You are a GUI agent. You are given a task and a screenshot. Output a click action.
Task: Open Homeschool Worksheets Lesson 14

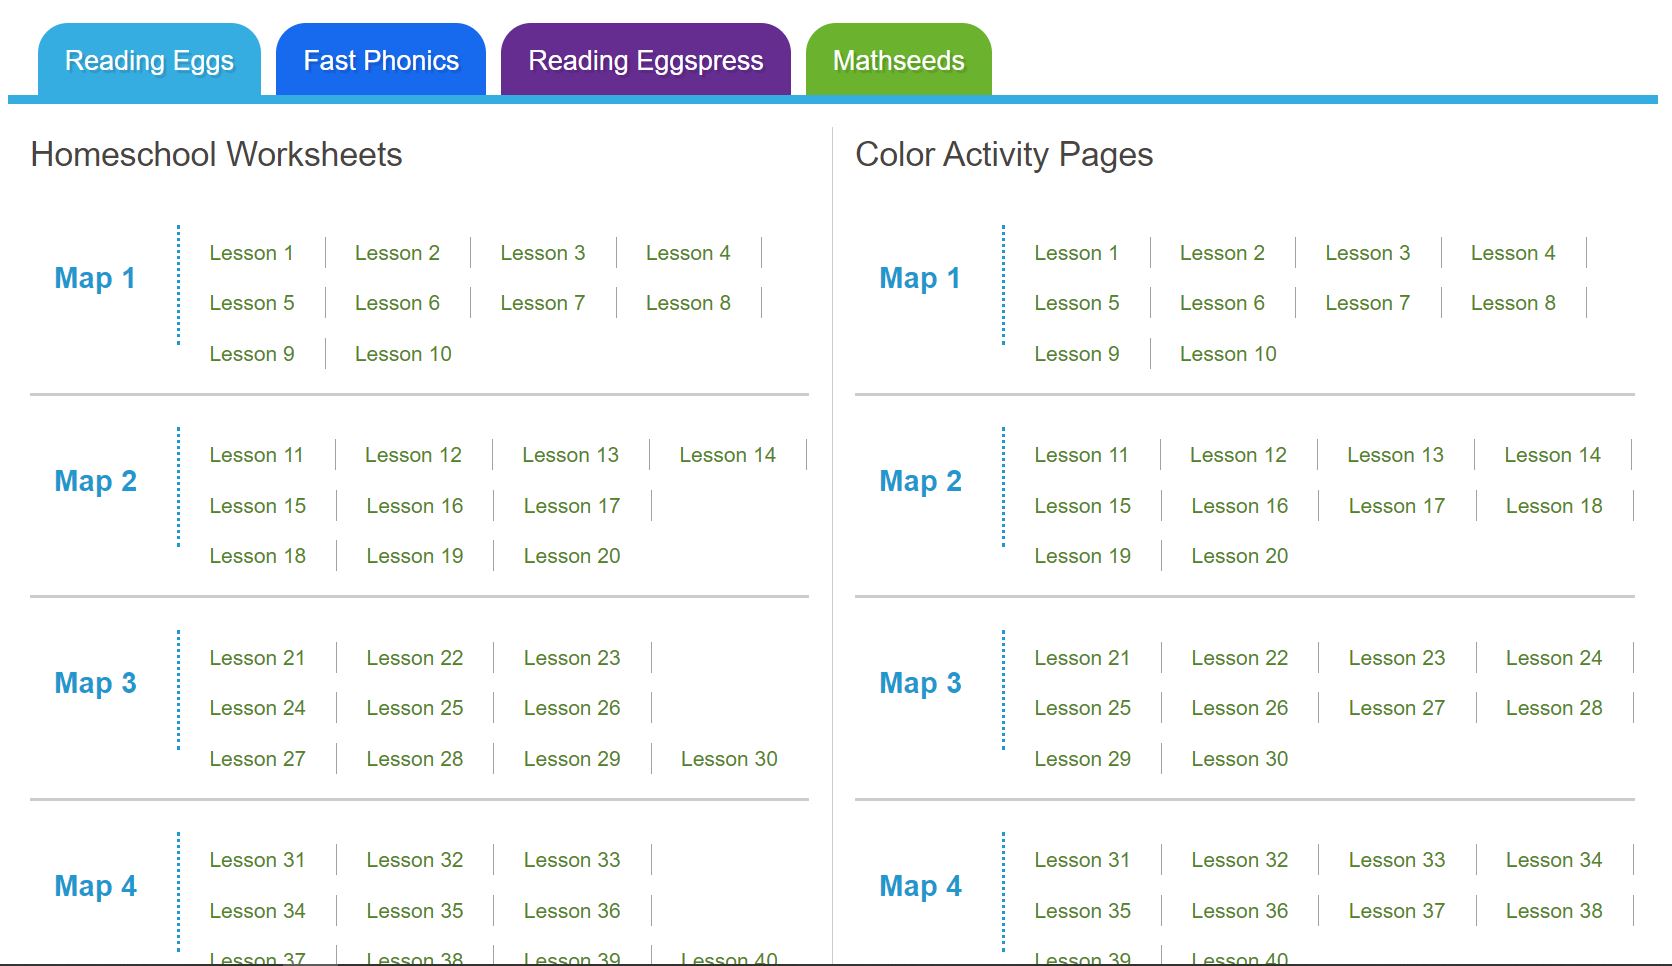pos(727,455)
